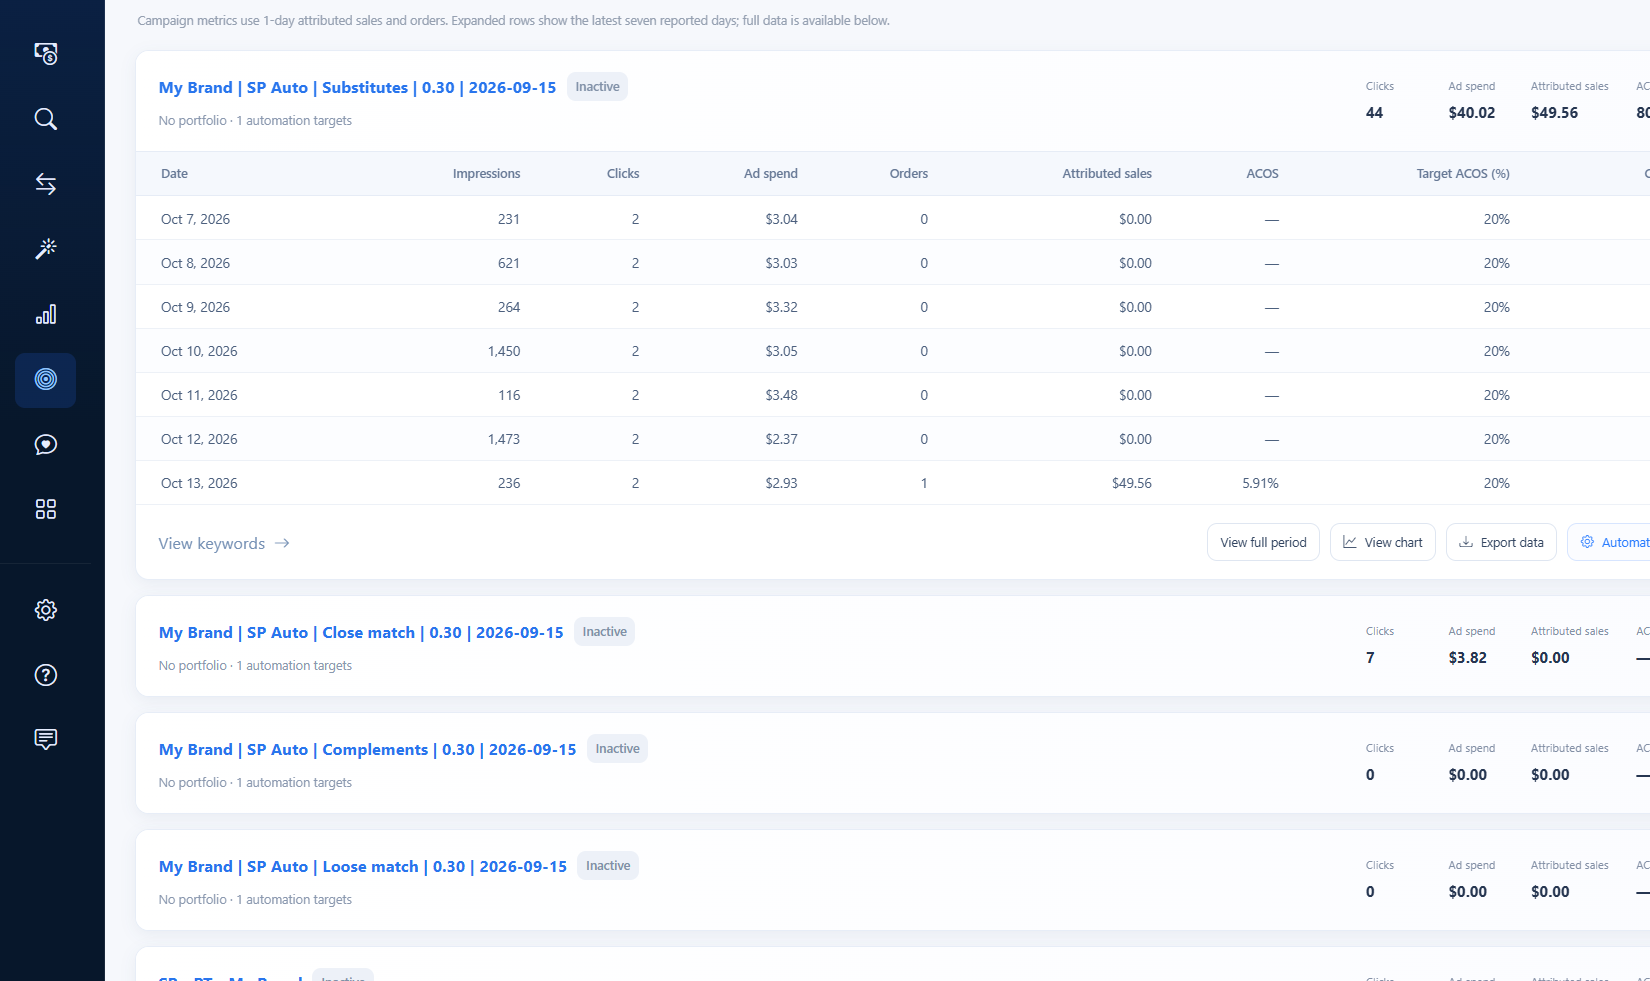Click the Attributed sales table column header
This screenshot has width=1650, height=981.
click(x=1106, y=173)
